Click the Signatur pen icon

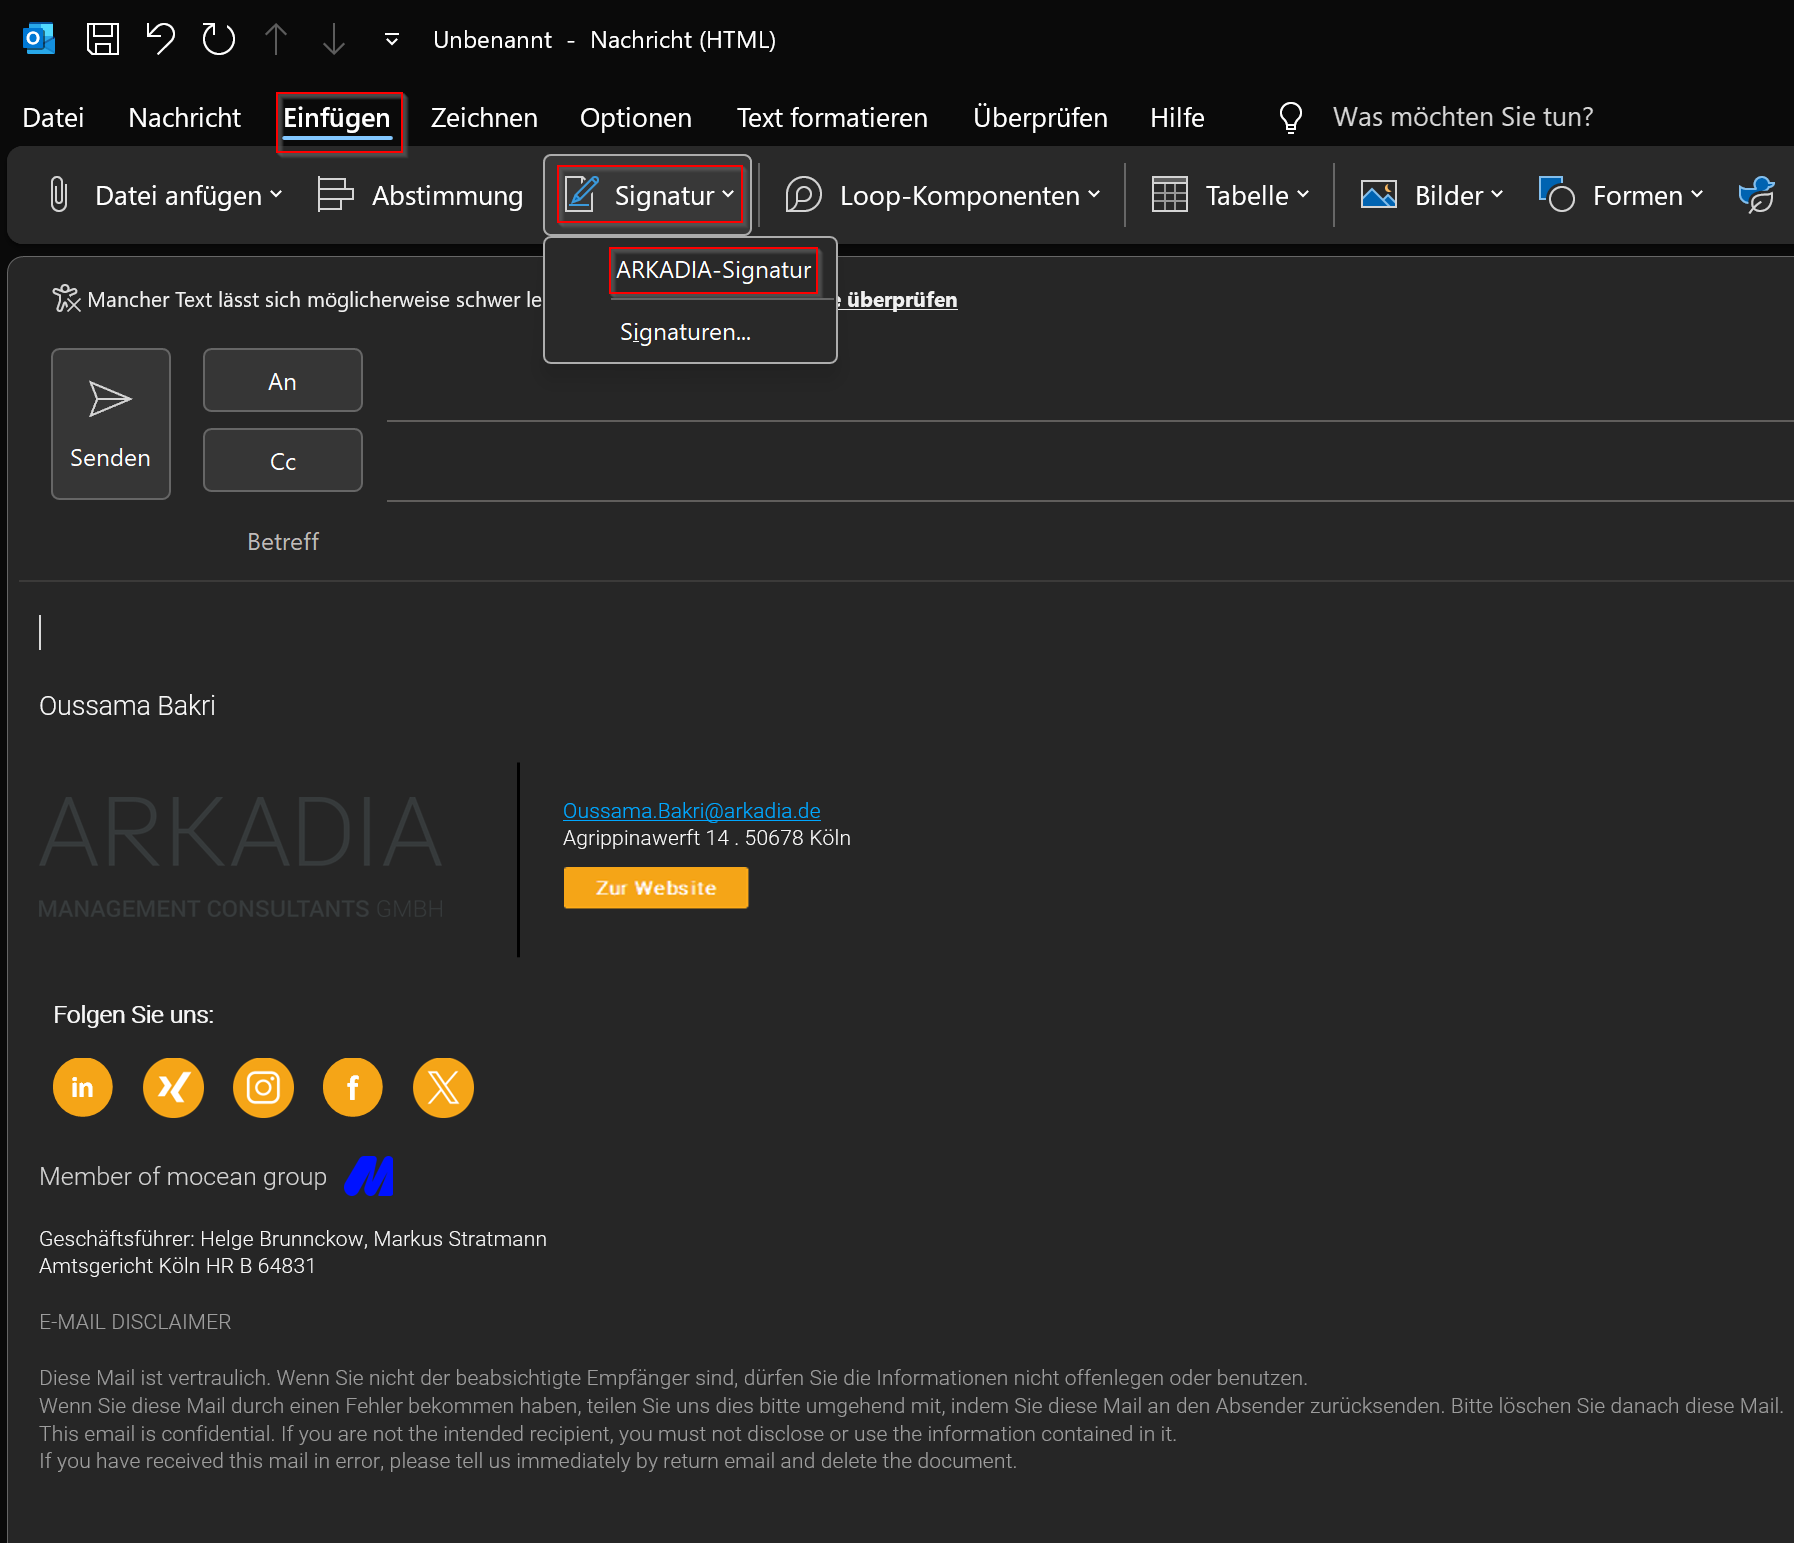(x=582, y=195)
